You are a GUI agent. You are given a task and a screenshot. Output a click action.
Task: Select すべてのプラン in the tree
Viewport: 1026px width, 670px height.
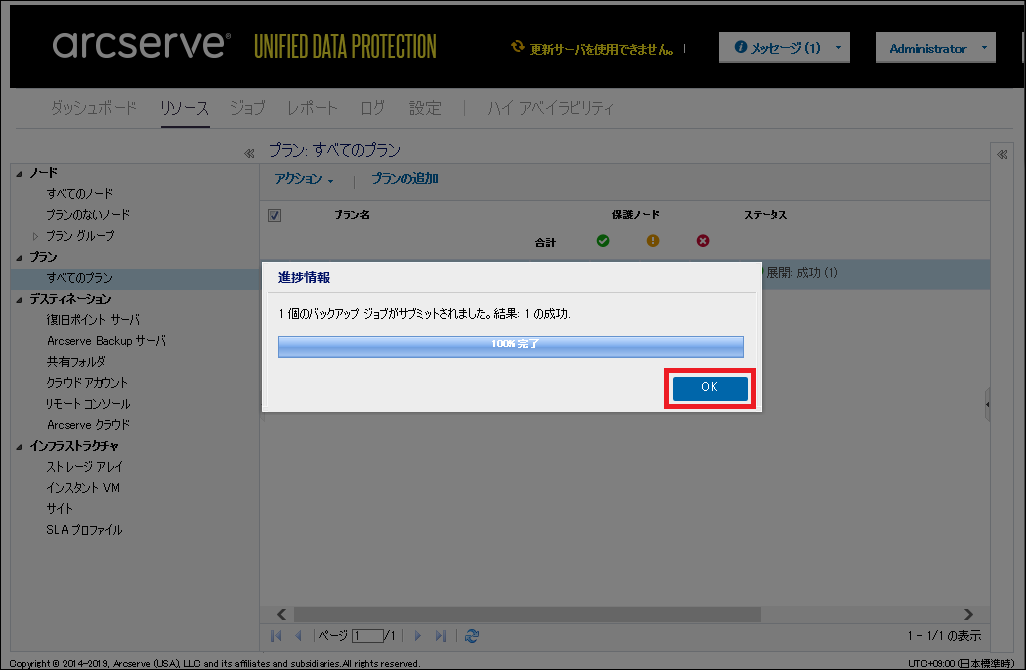[80, 278]
